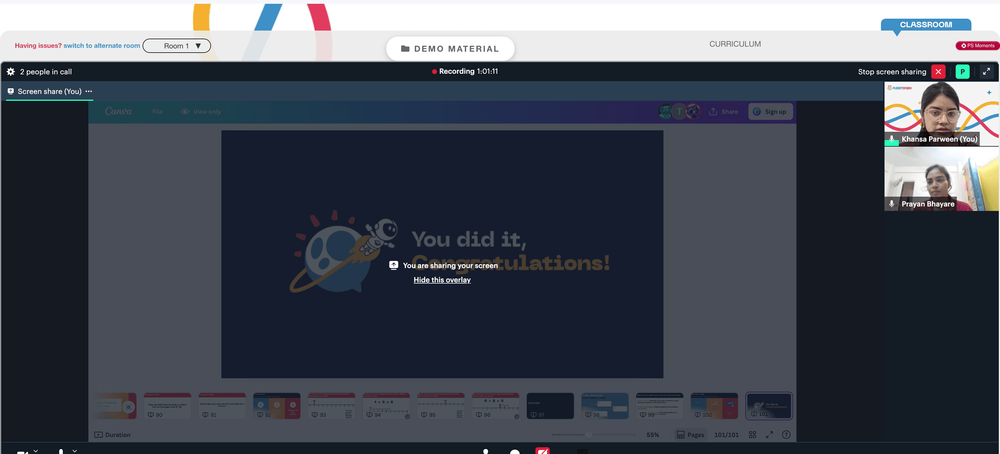Select slide thumbnail 96
This screenshot has height=454, width=1000.
coord(496,406)
